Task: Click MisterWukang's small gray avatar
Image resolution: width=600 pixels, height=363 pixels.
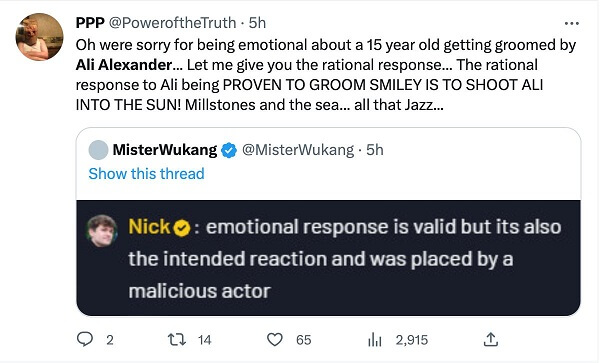Action: [x=98, y=150]
